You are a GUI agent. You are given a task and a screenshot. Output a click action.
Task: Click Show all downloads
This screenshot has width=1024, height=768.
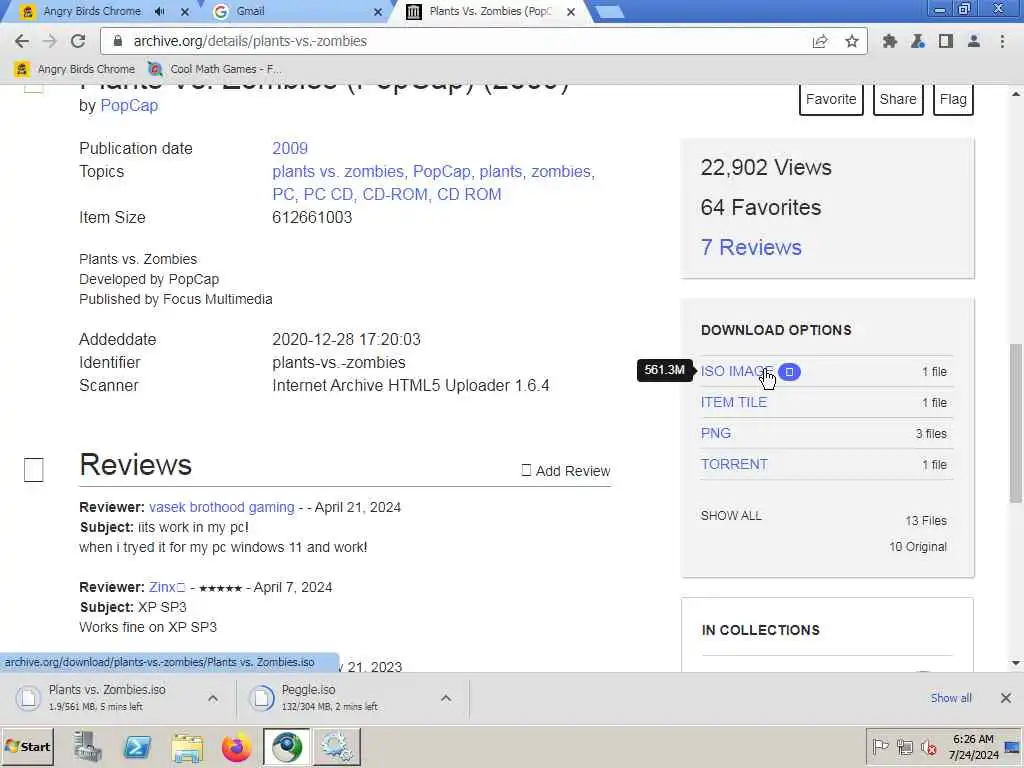coord(951,698)
